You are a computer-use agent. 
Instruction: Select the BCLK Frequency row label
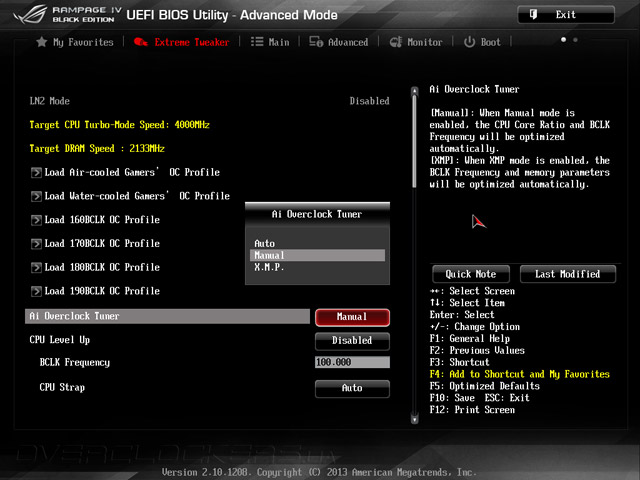[75, 363]
